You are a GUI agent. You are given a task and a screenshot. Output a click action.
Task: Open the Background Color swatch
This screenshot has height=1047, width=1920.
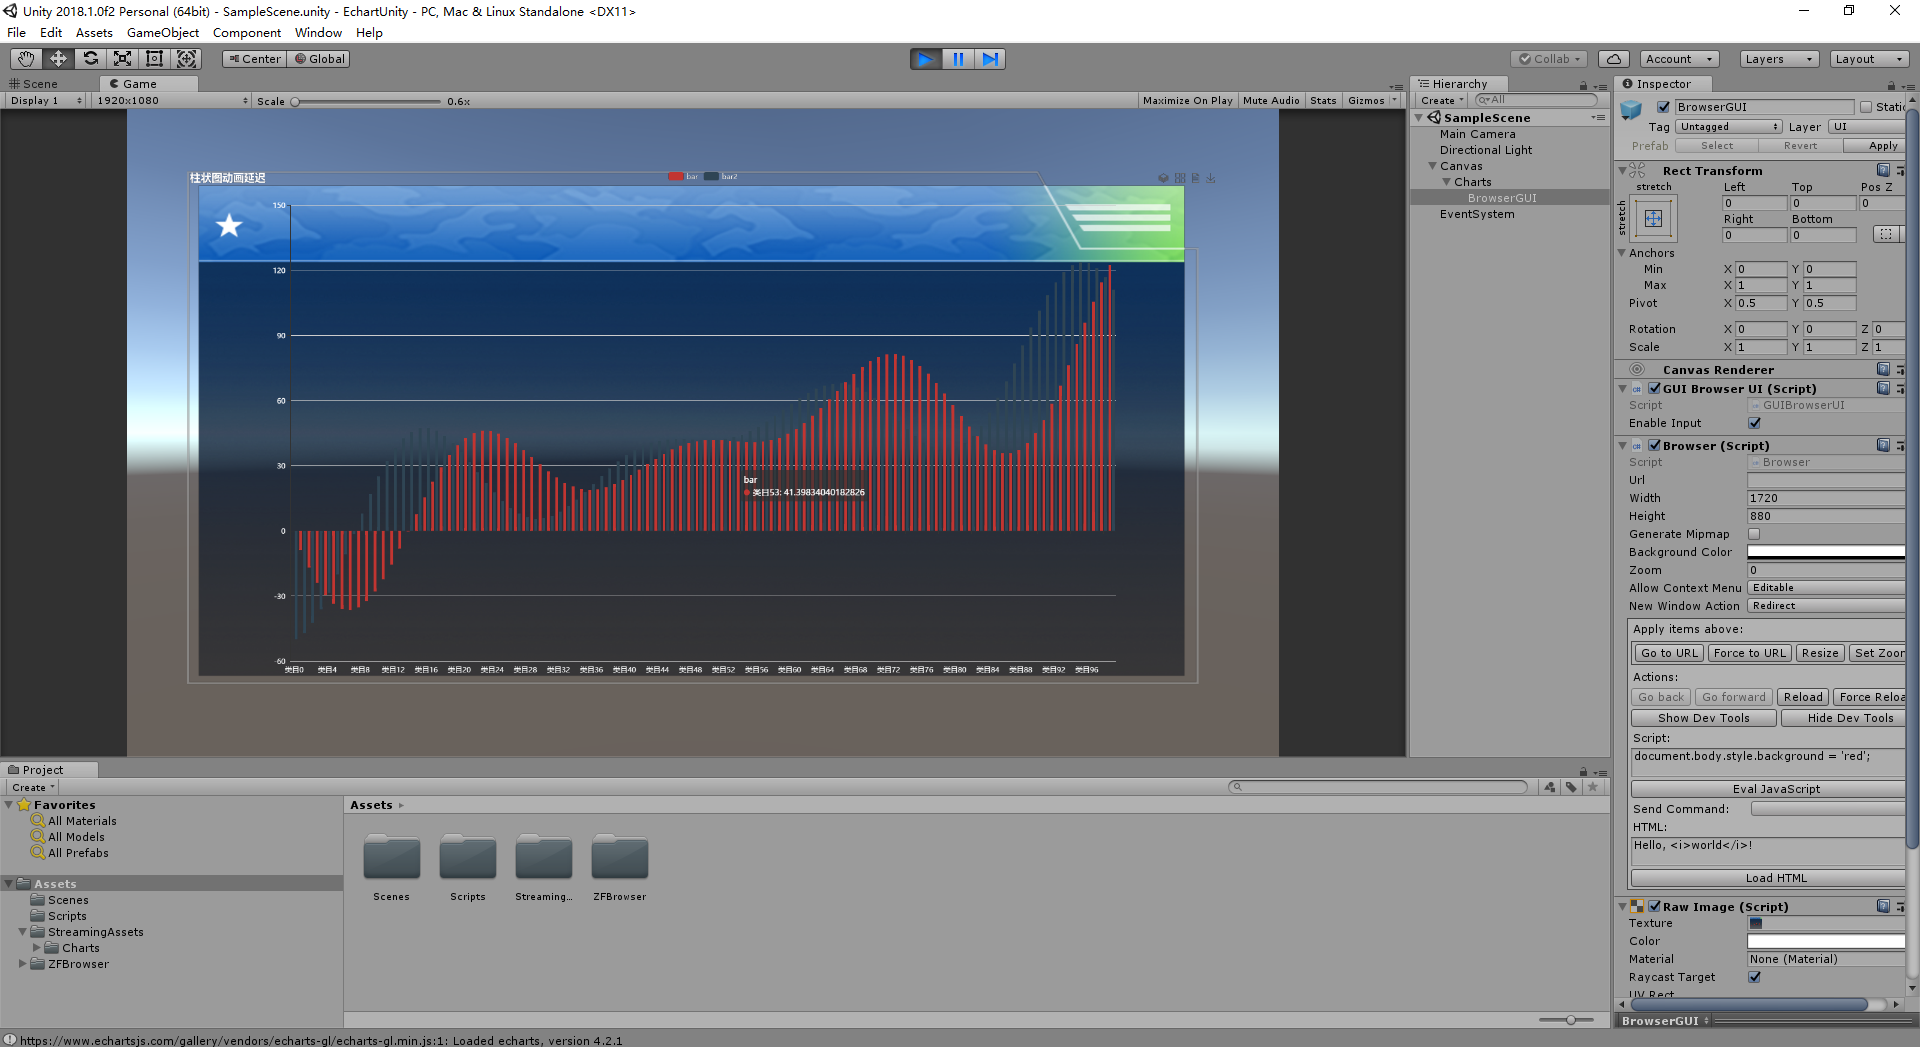(x=1825, y=551)
